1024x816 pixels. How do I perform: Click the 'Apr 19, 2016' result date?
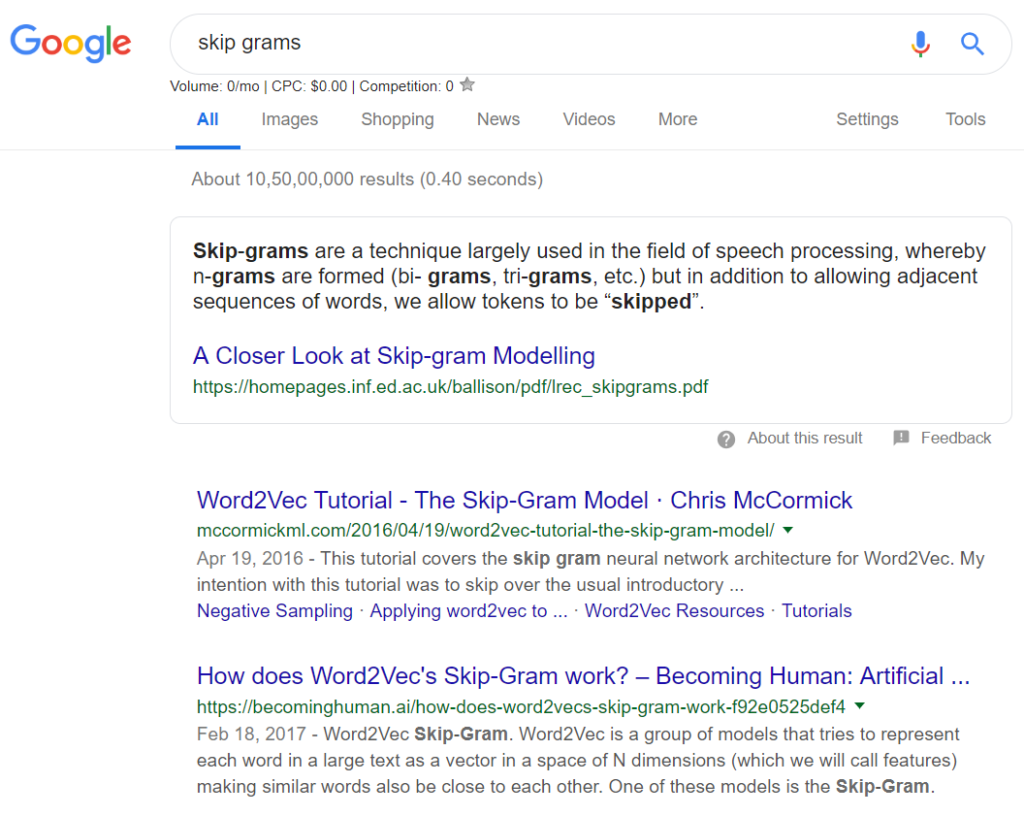[x=249, y=559]
